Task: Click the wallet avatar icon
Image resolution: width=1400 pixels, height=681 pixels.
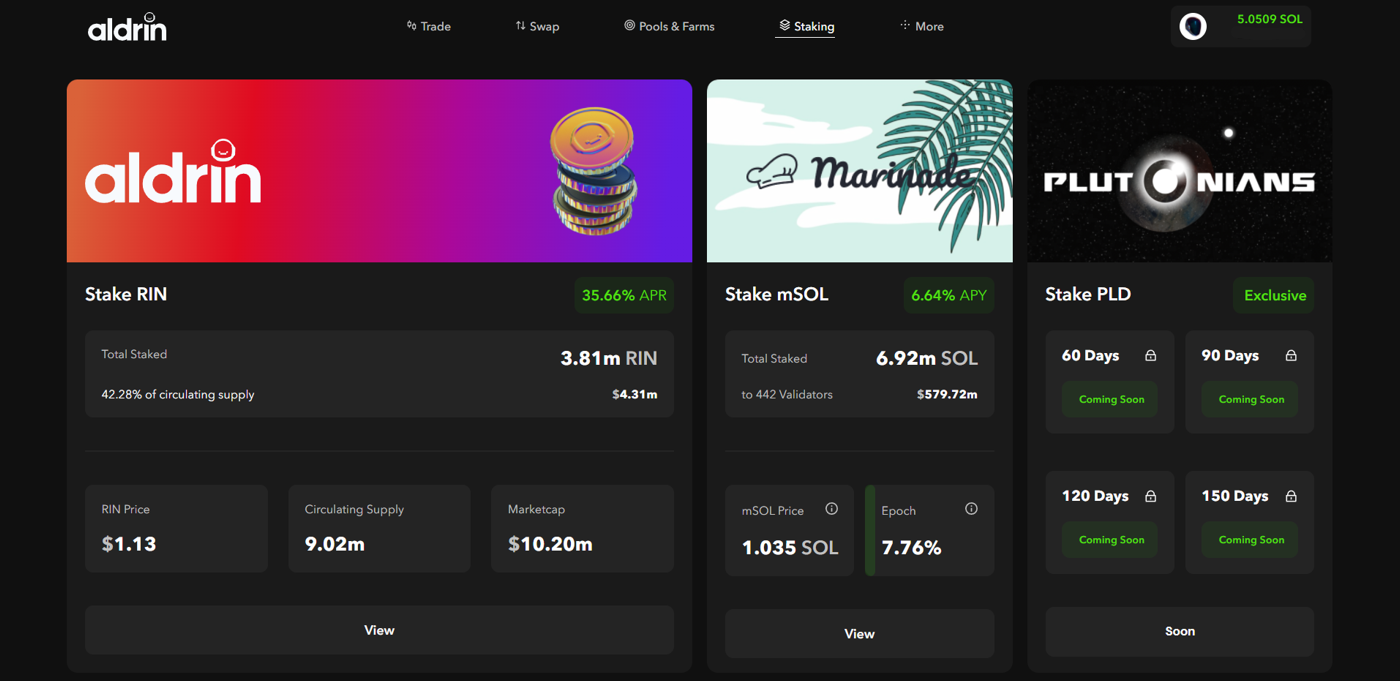Action: (x=1193, y=26)
